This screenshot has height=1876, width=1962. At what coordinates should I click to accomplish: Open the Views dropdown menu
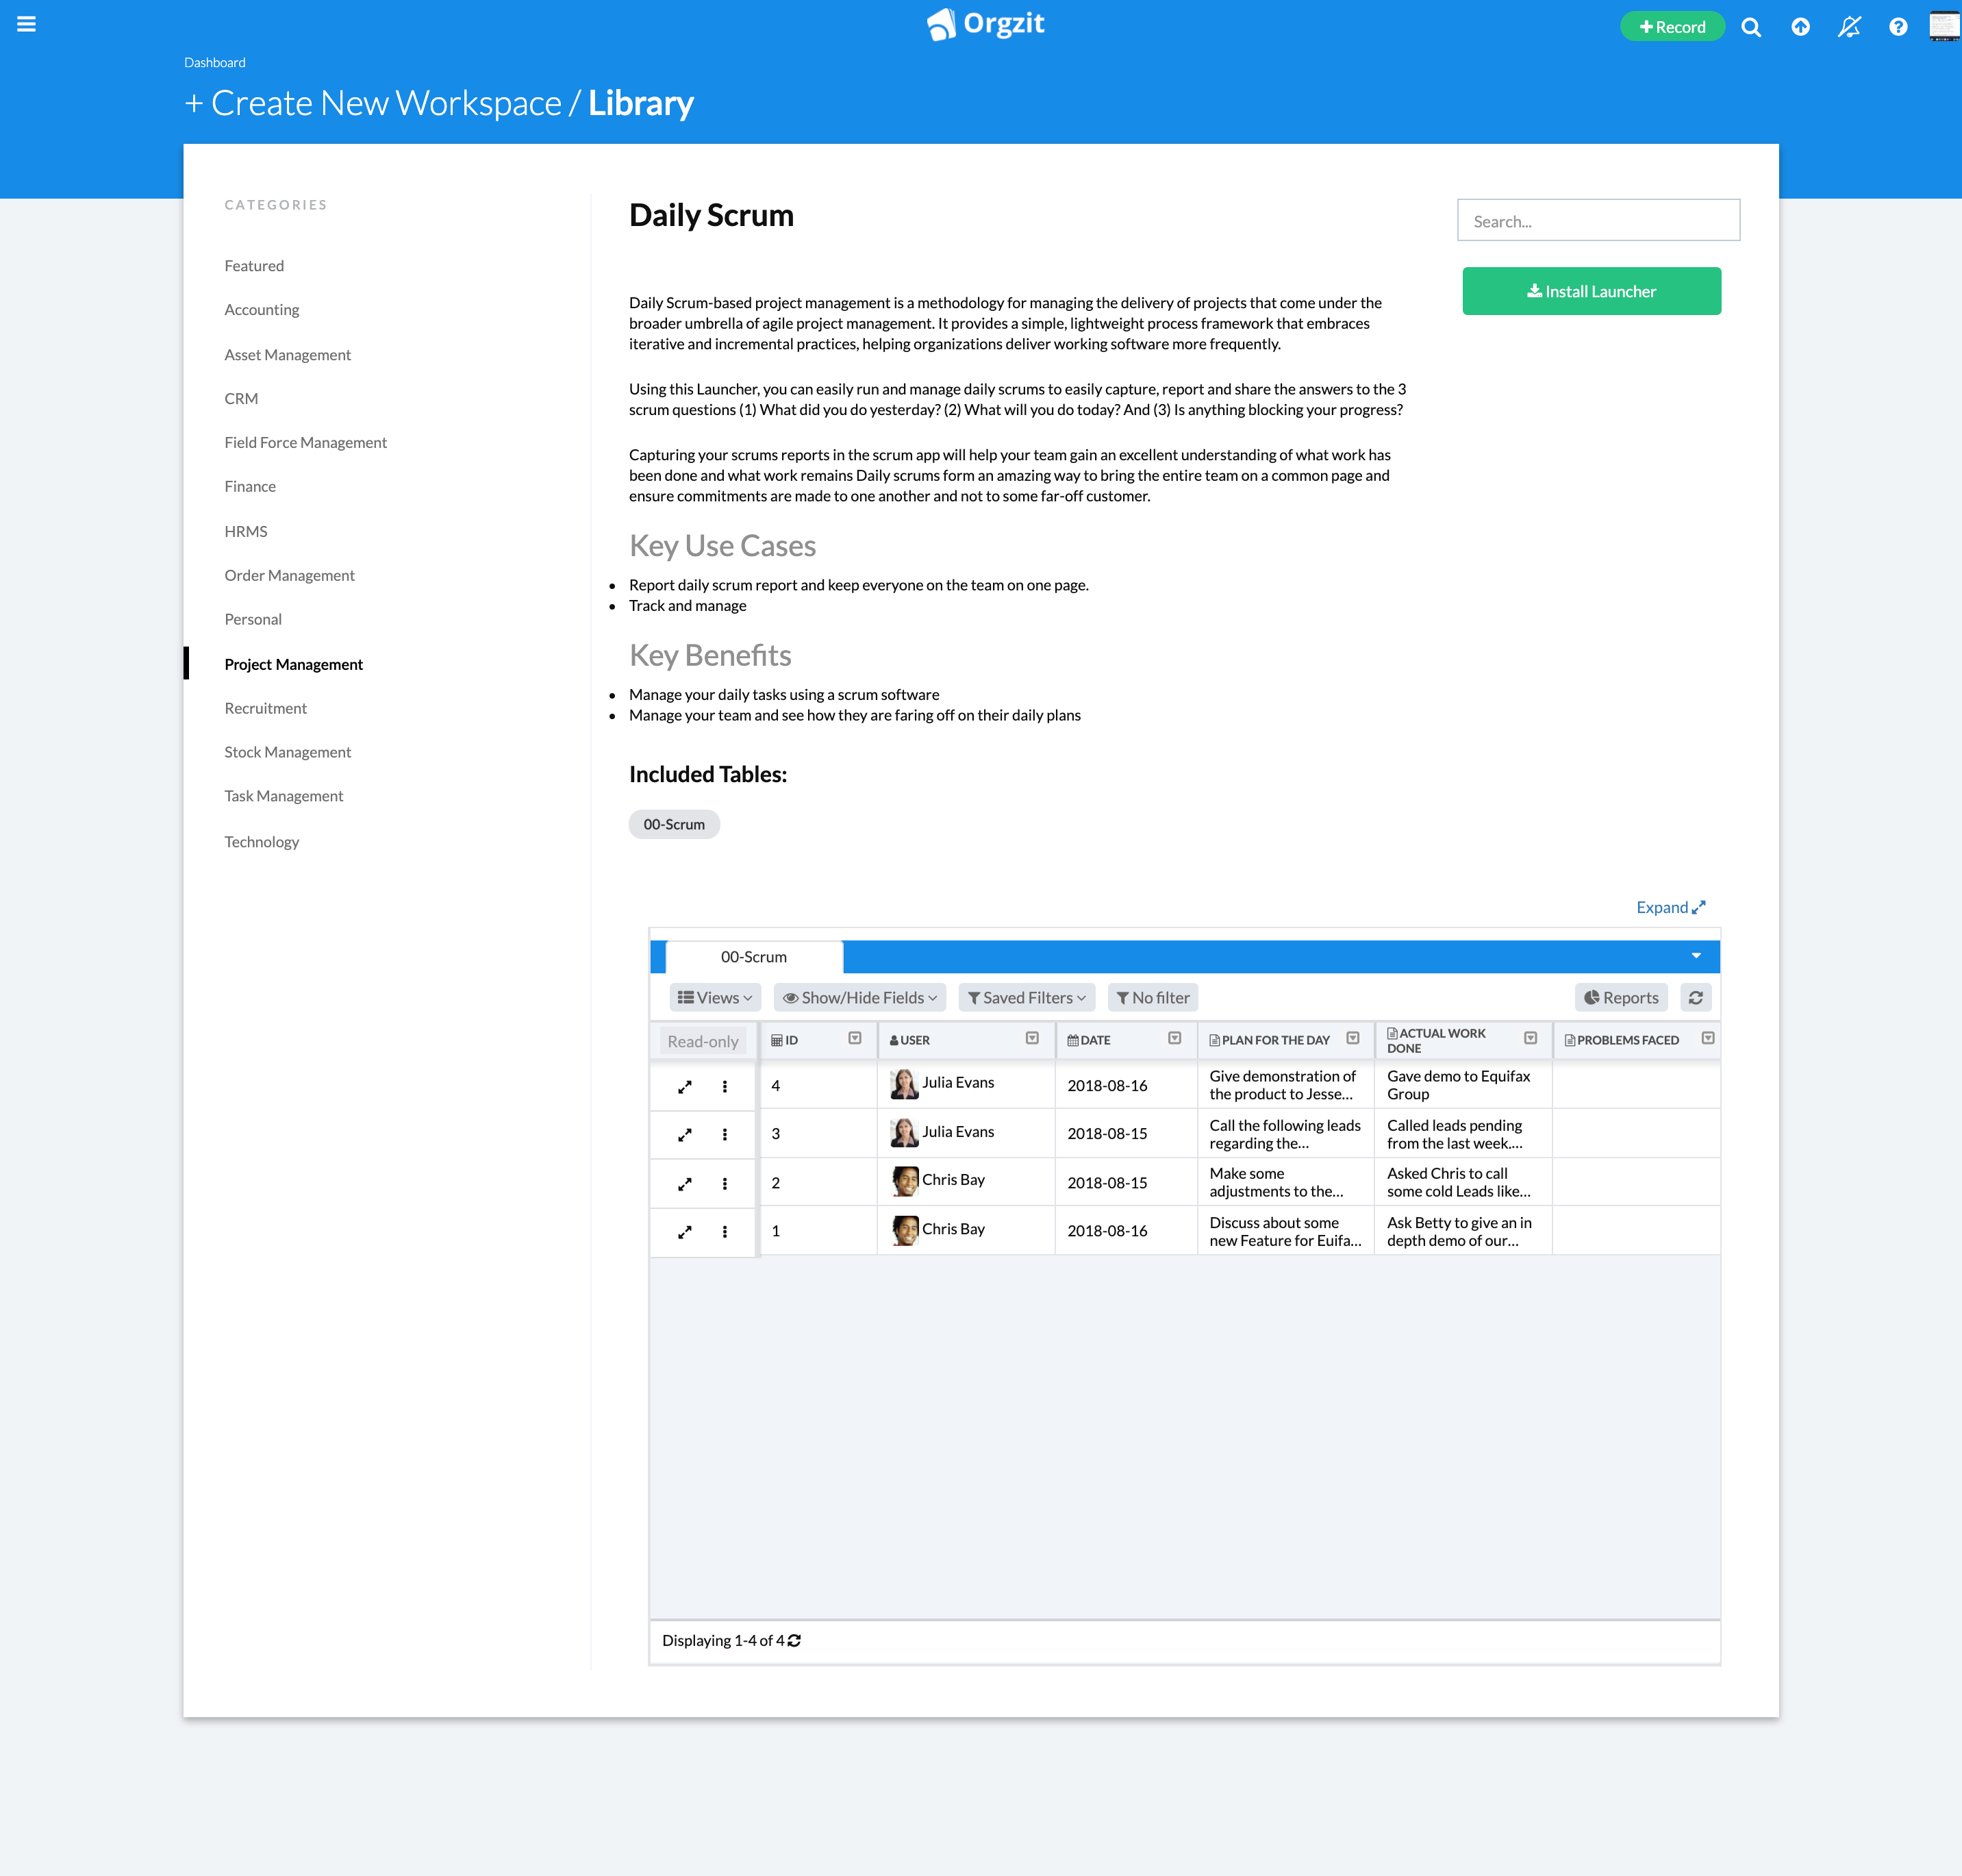pos(713,997)
